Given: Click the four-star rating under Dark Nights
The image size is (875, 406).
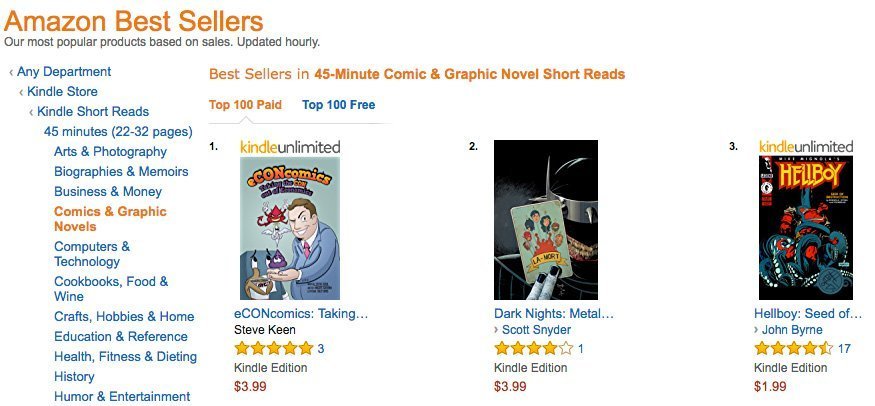Looking at the screenshot, I should pyautogui.click(x=533, y=349).
